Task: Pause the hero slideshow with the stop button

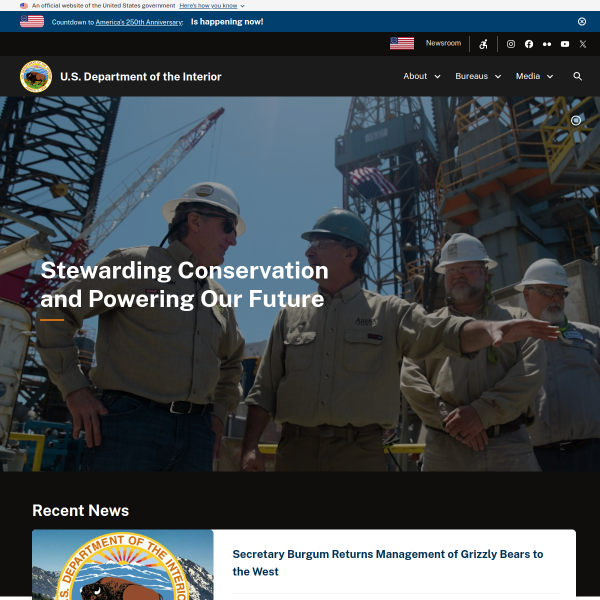Action: pyautogui.click(x=576, y=121)
